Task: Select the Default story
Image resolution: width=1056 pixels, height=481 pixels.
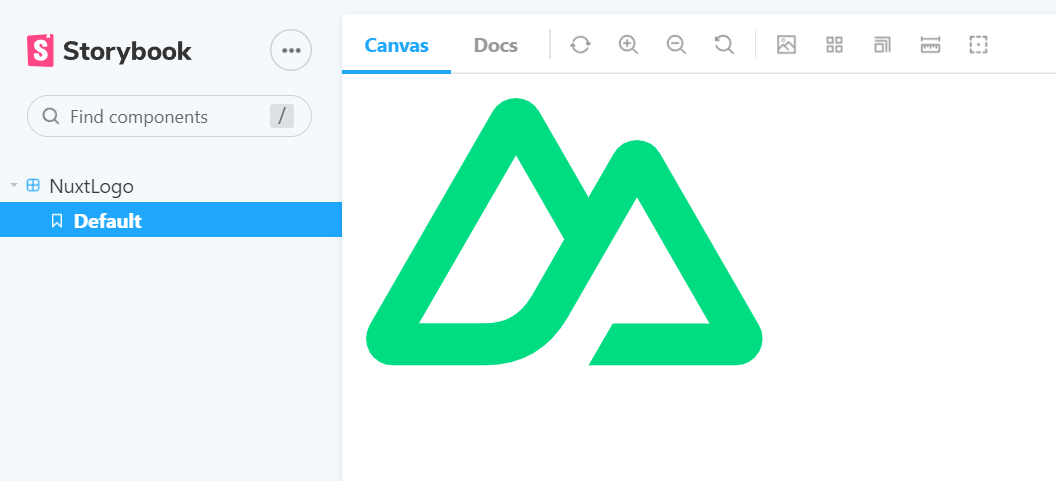Action: coord(171,220)
